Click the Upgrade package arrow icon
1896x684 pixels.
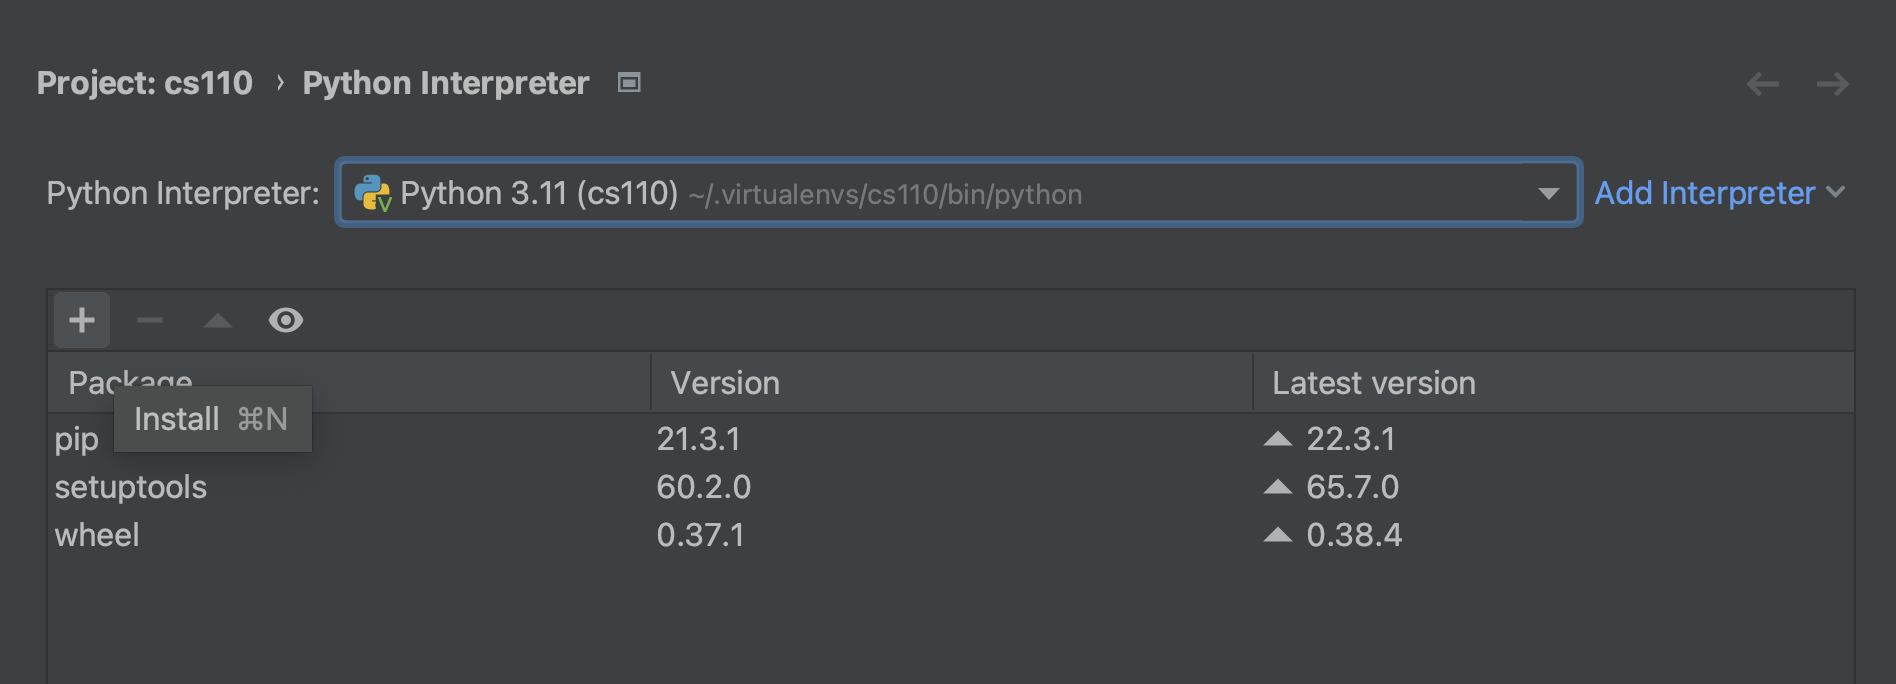coord(217,320)
